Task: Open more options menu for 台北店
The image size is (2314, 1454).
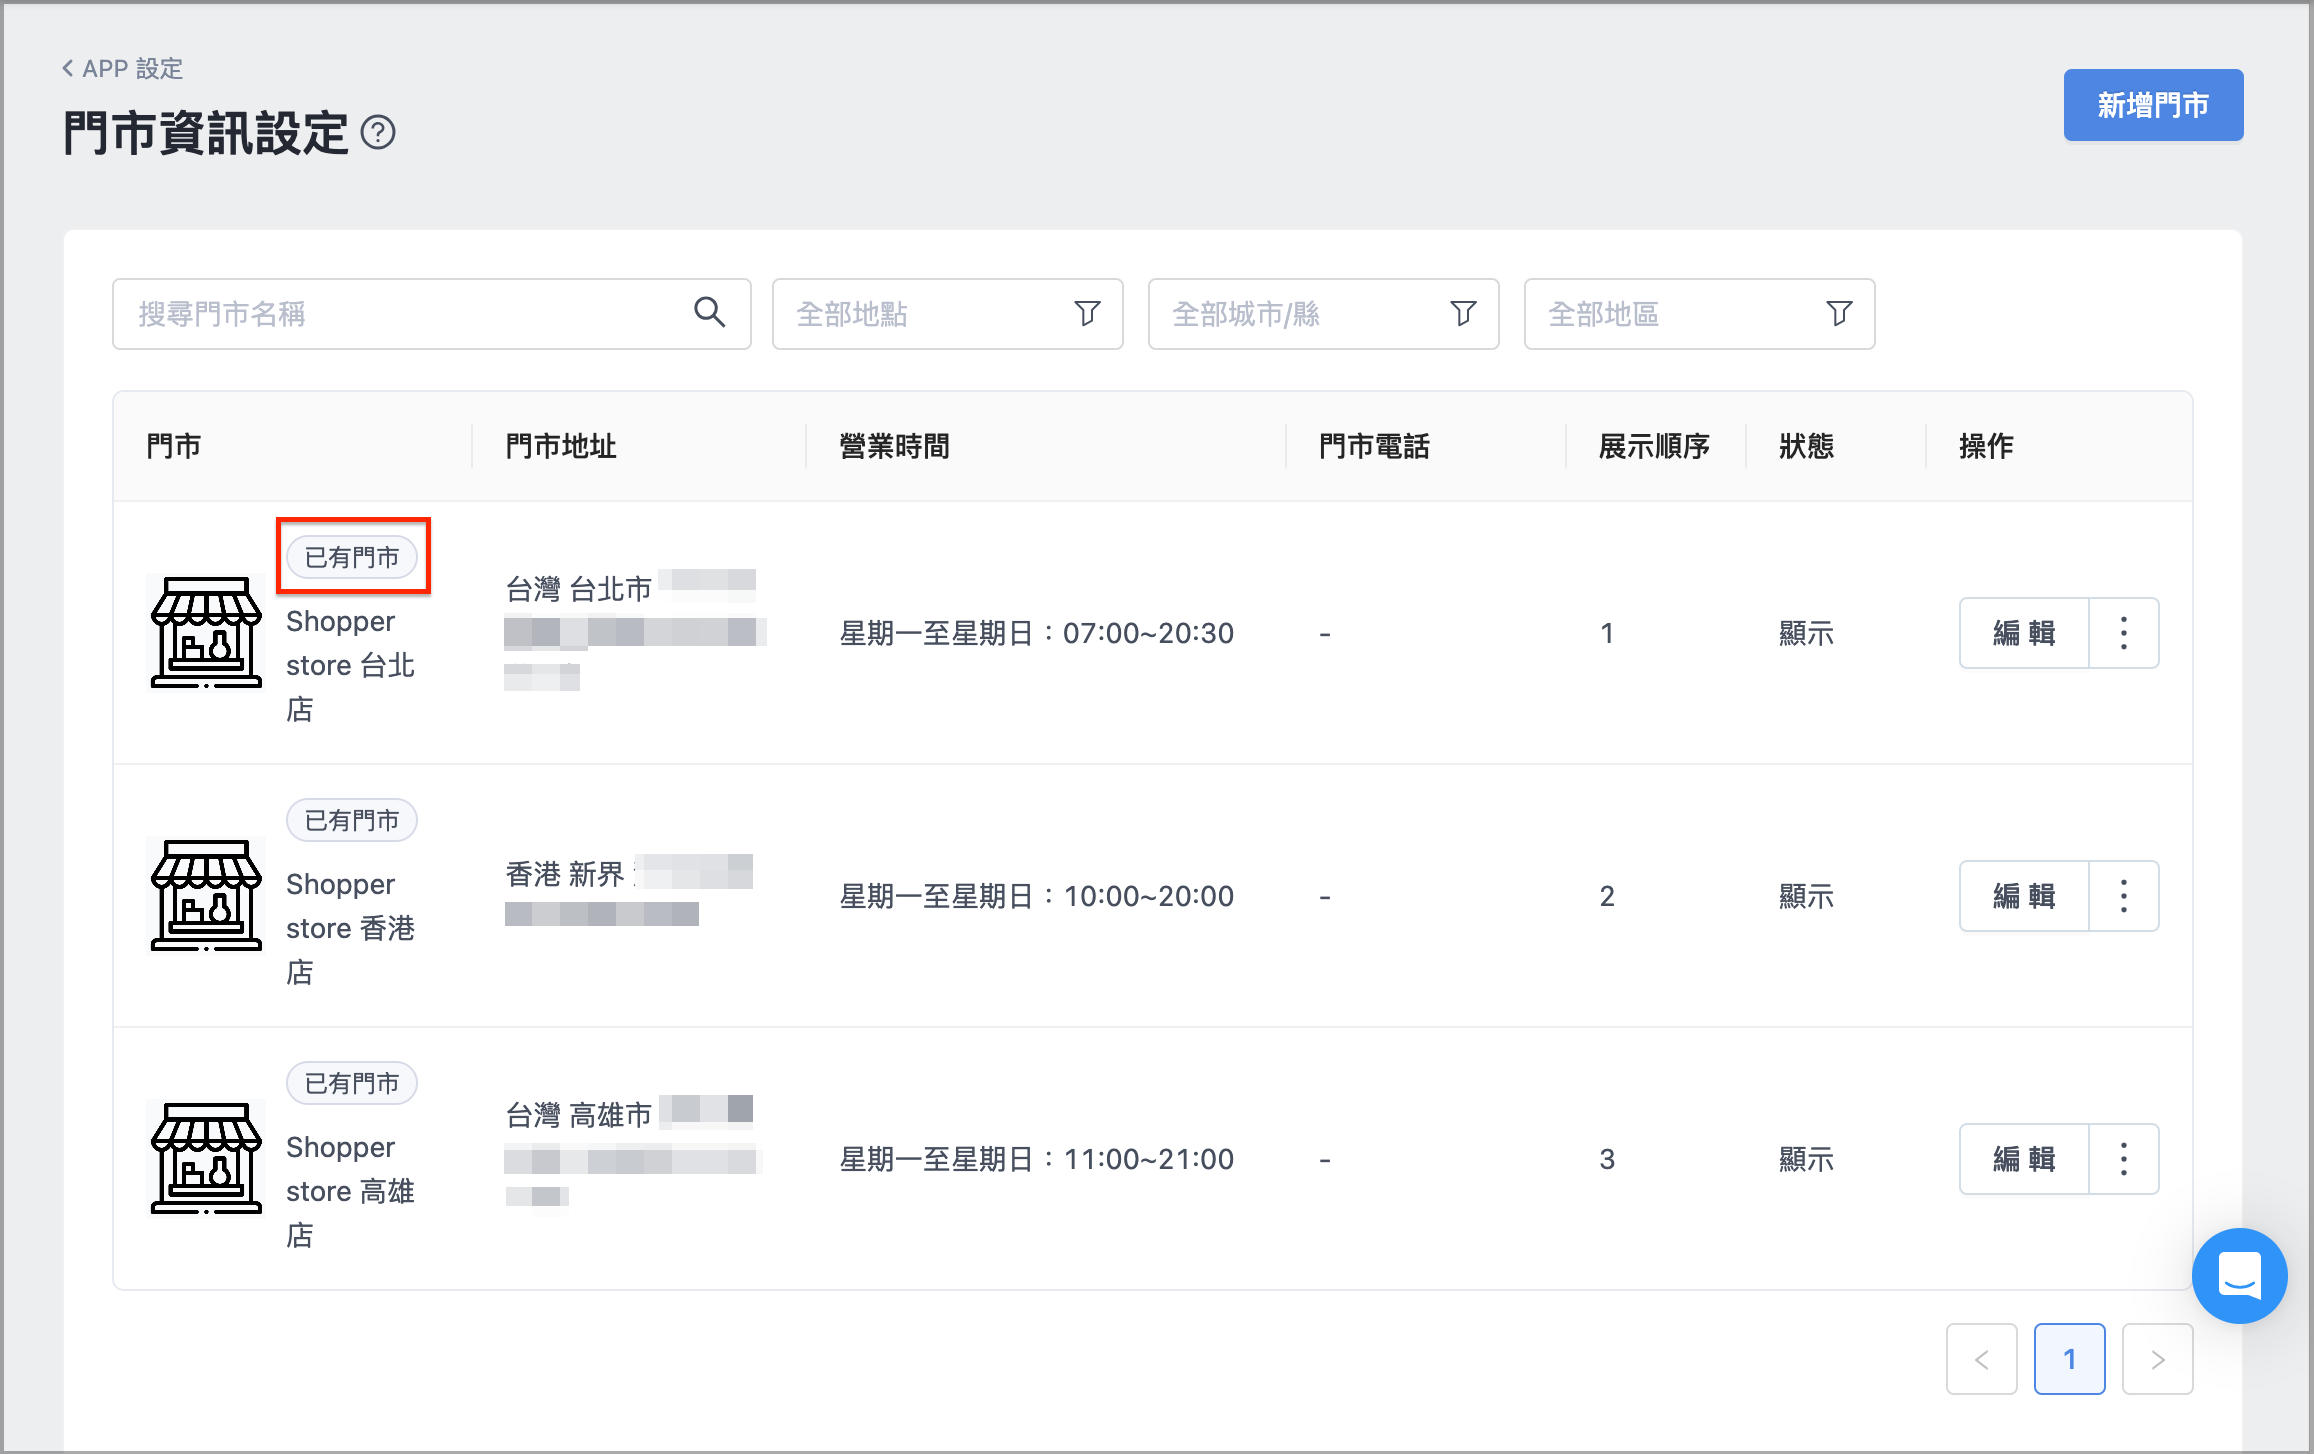Action: click(x=2124, y=633)
